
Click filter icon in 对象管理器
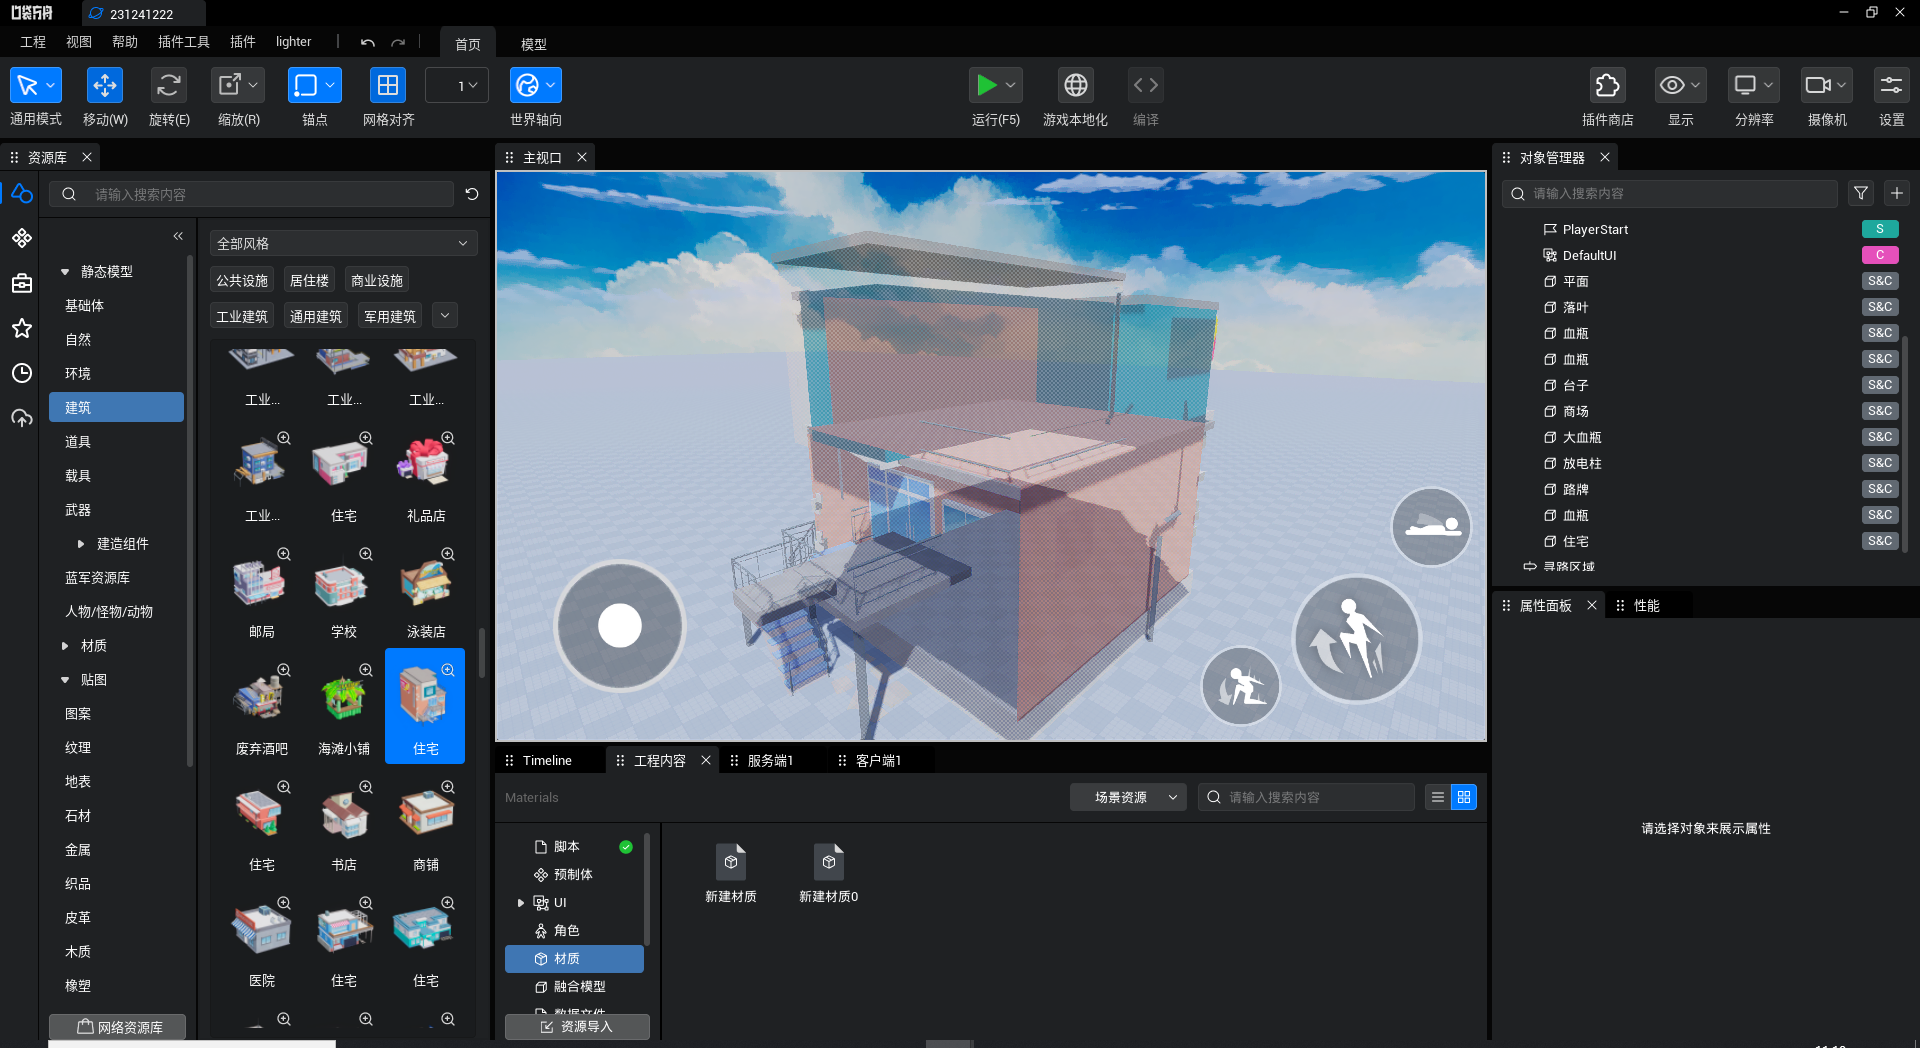tap(1860, 193)
